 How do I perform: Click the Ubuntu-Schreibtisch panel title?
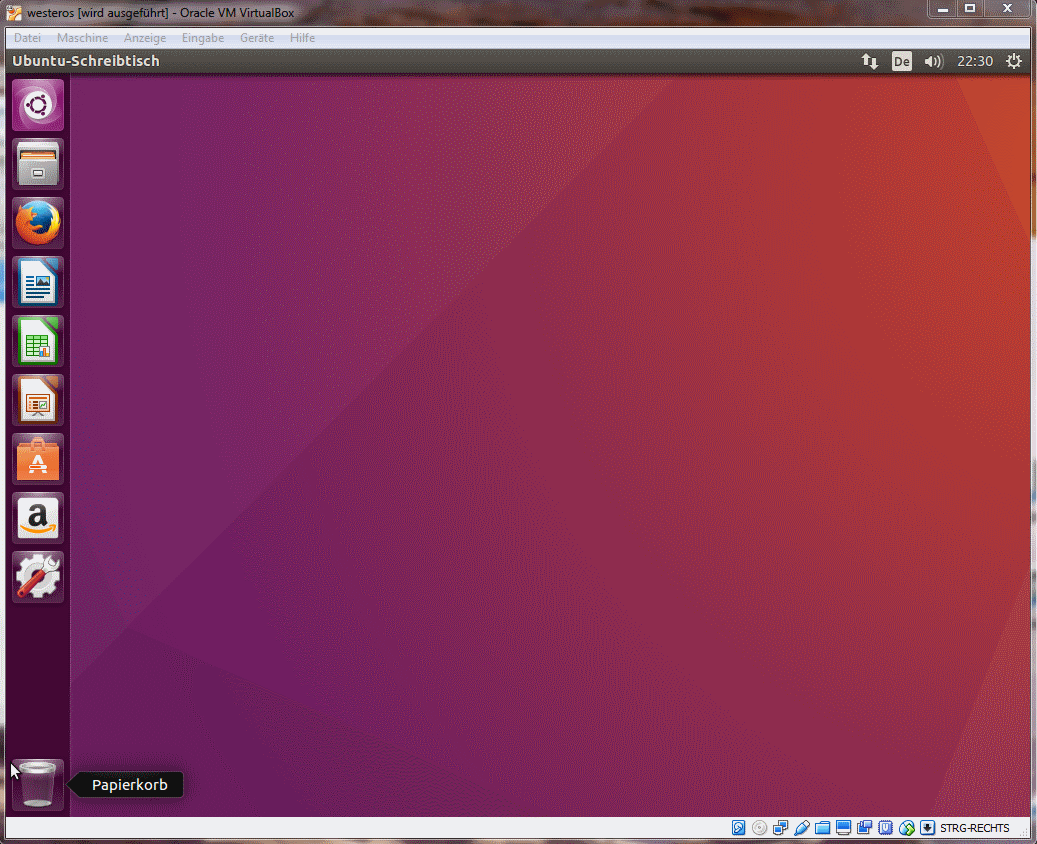86,61
